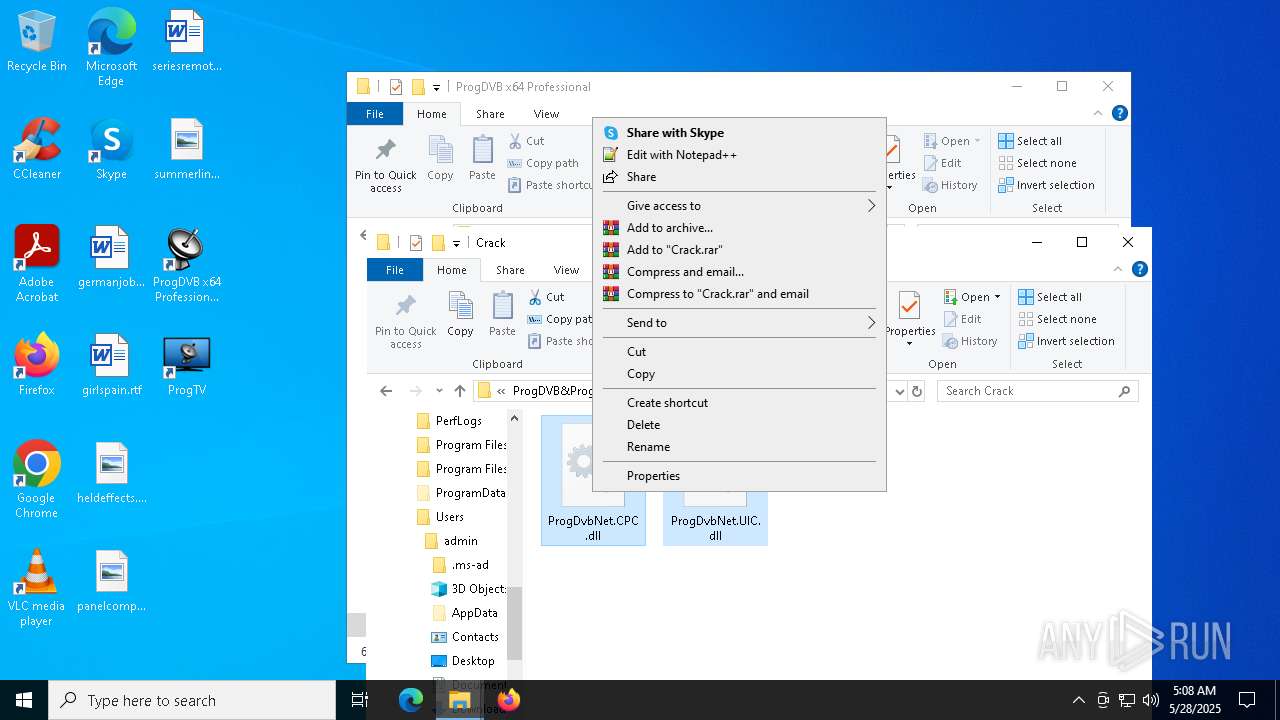The image size is (1280, 720).
Task: Click Select none in Crack window ribbon
Action: (1057, 319)
